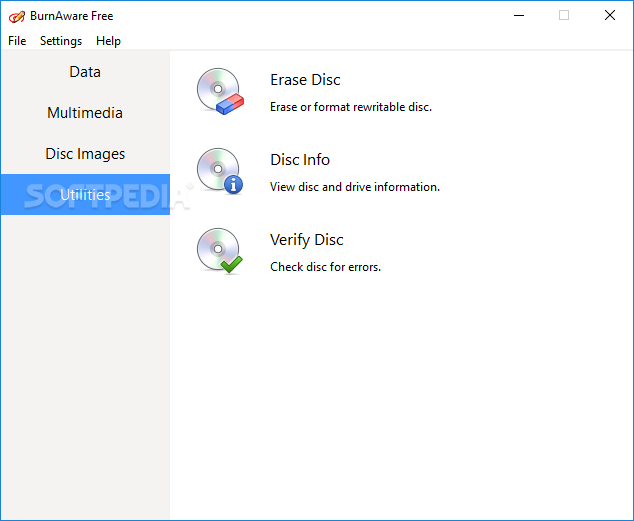
Task: Select the Utilities category
Action: pos(85,194)
